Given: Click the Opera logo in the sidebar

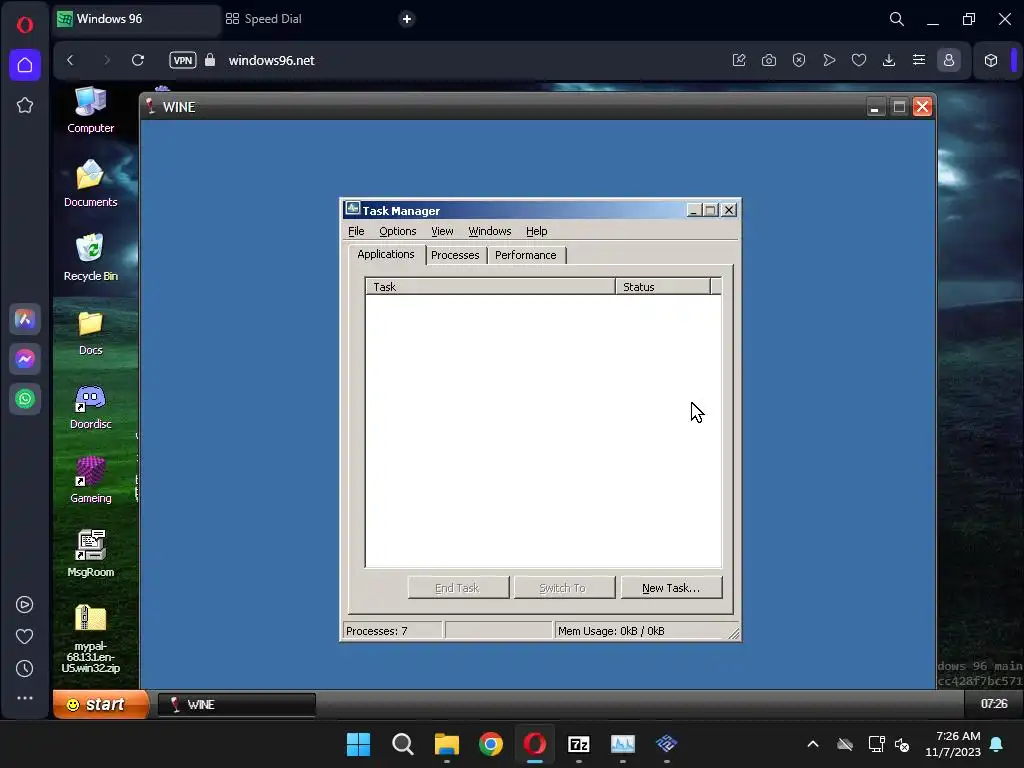Looking at the screenshot, I should click(25, 25).
